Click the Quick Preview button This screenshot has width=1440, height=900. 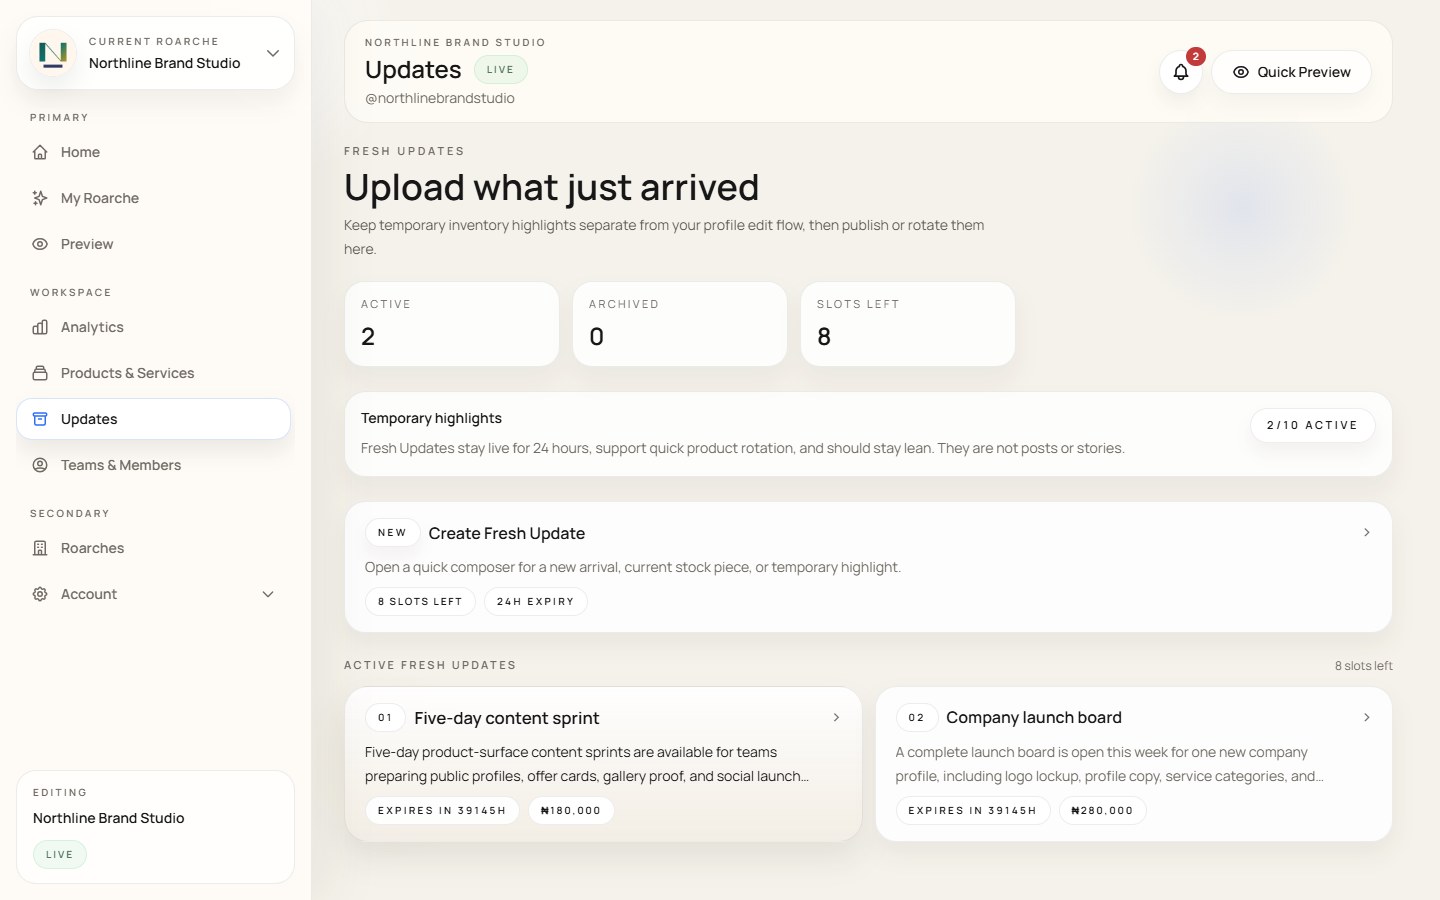[1291, 72]
